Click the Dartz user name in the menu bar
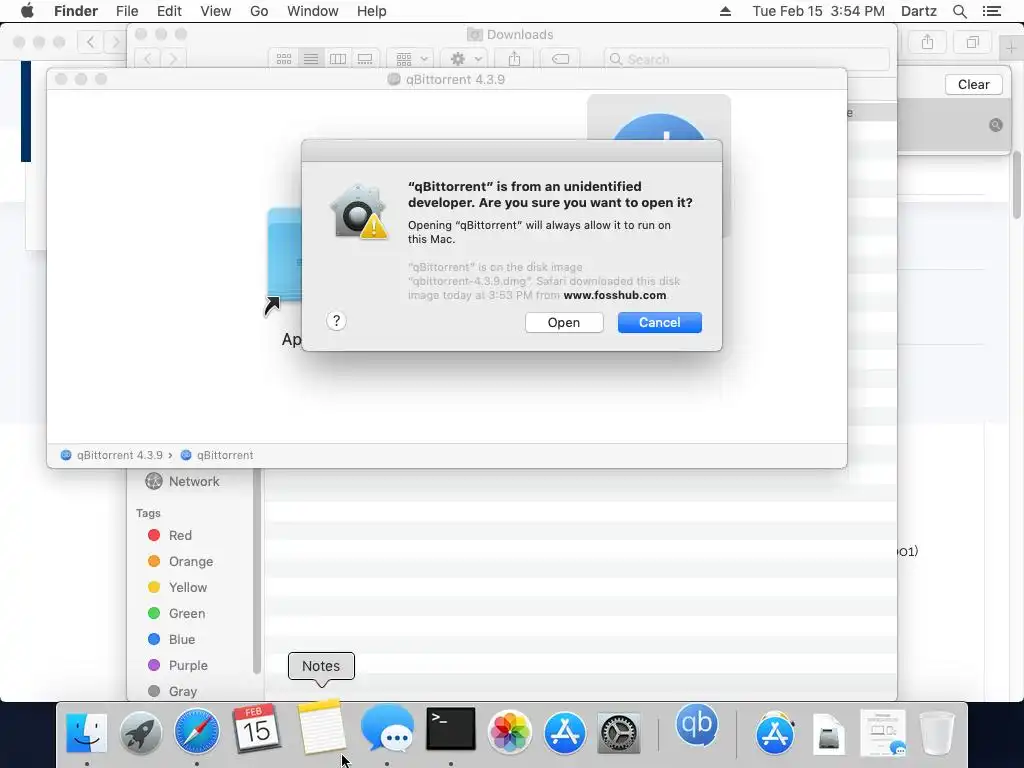The image size is (1024, 768). click(919, 11)
